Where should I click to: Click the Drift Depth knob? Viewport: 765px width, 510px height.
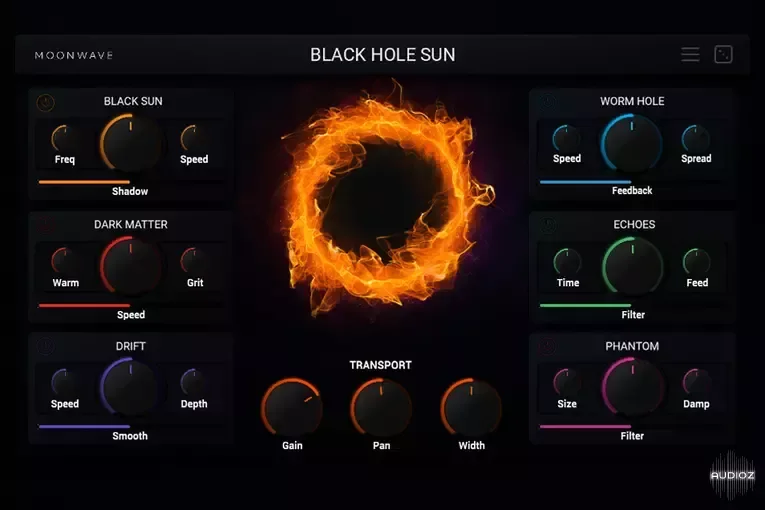pyautogui.click(x=194, y=383)
